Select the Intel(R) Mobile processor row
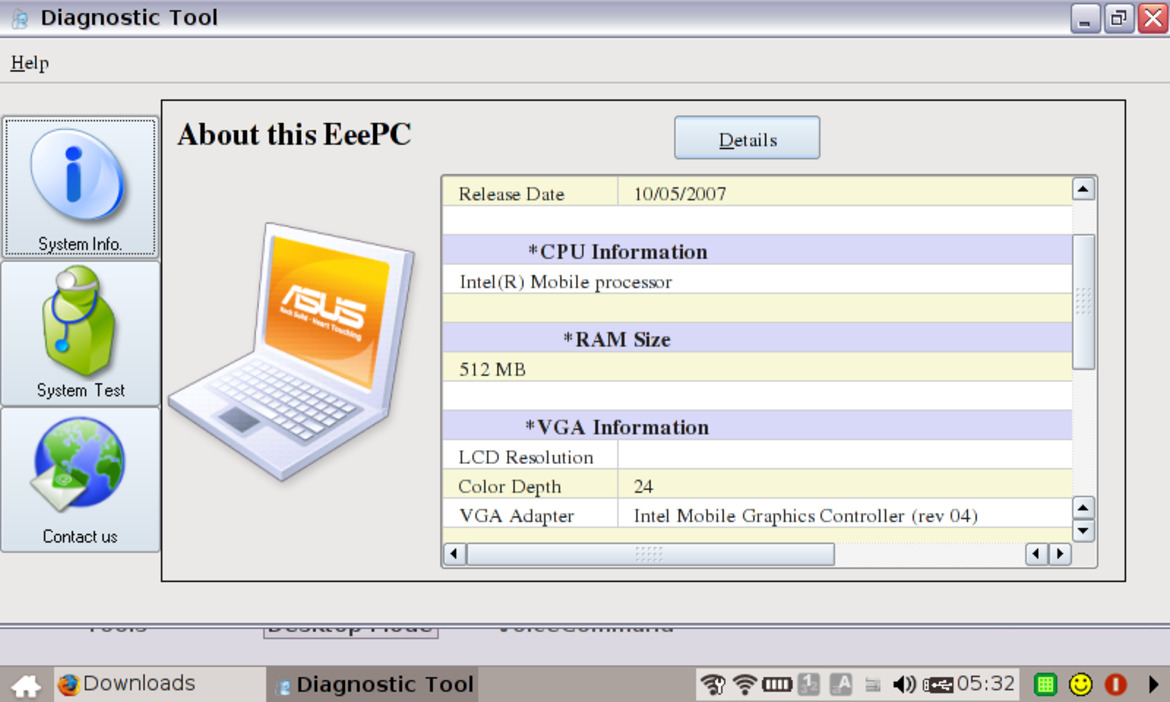 tap(757, 280)
